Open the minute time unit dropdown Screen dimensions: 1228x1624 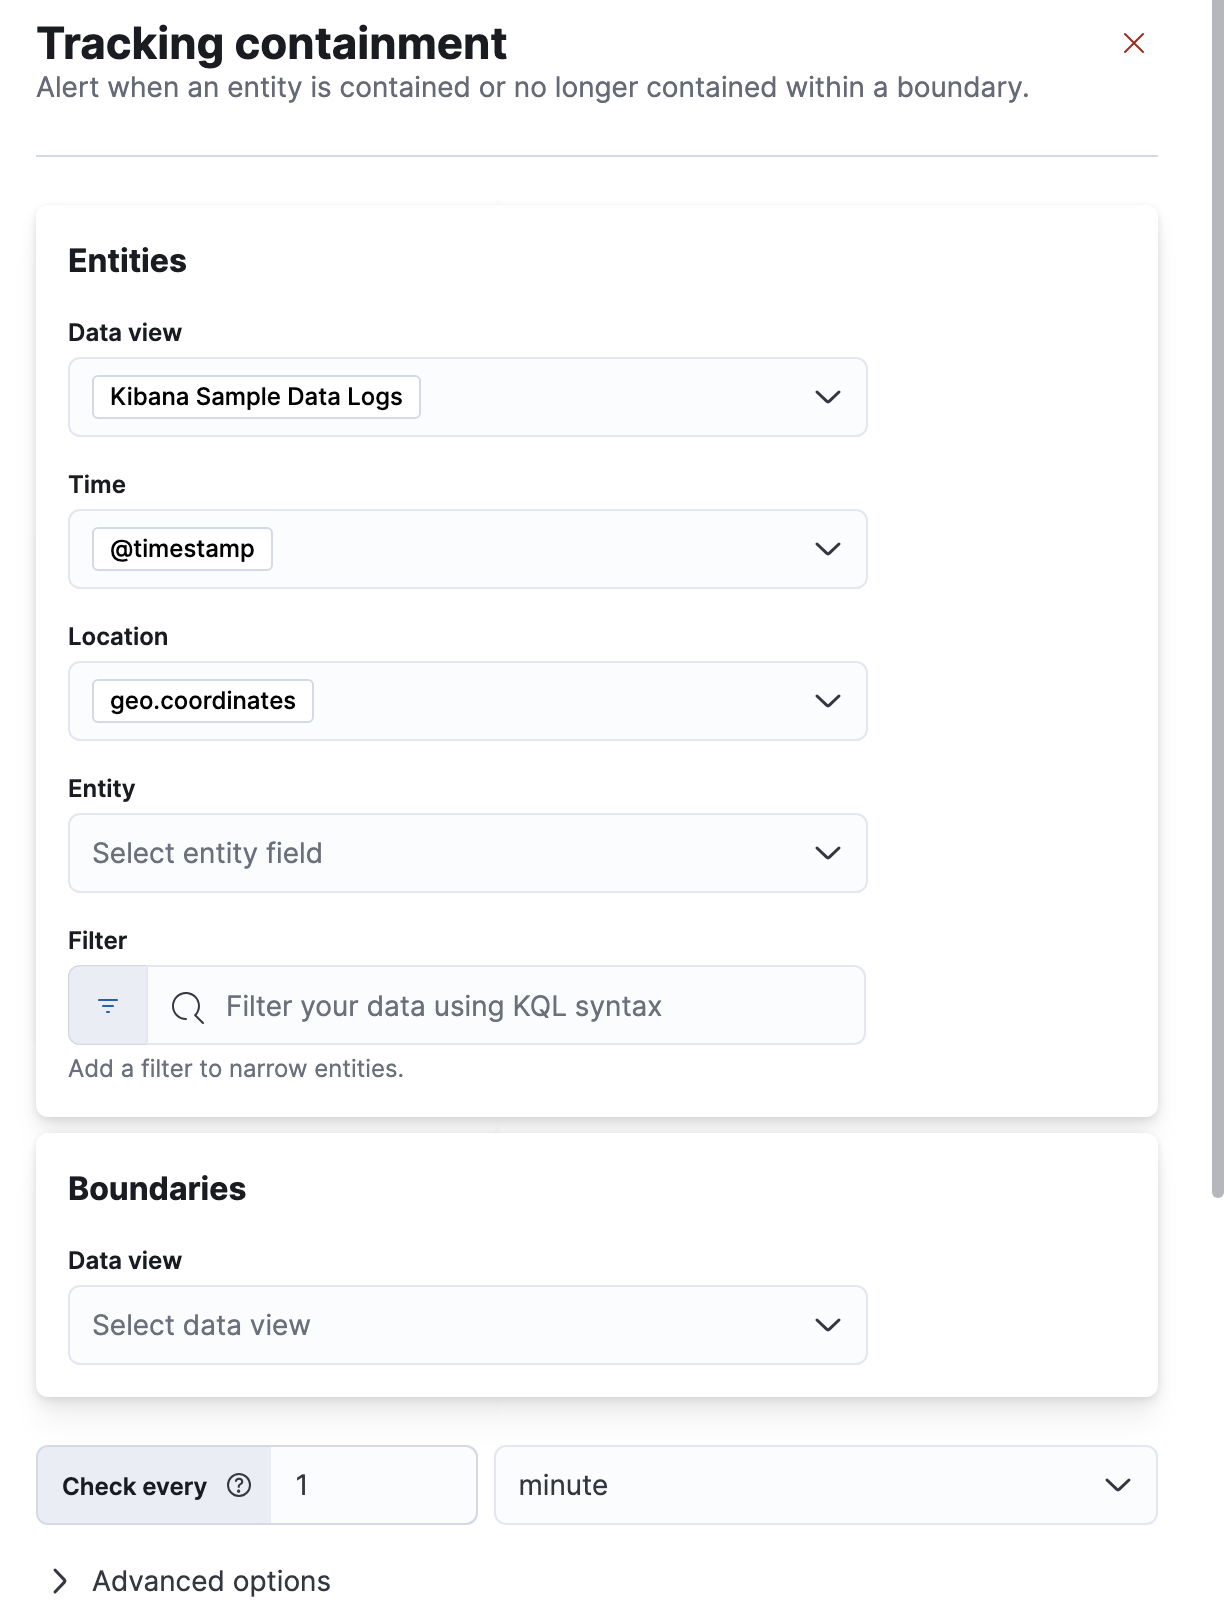point(1117,1486)
